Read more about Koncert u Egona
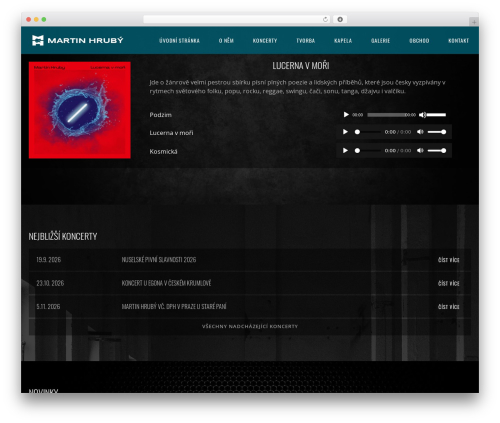 point(448,283)
